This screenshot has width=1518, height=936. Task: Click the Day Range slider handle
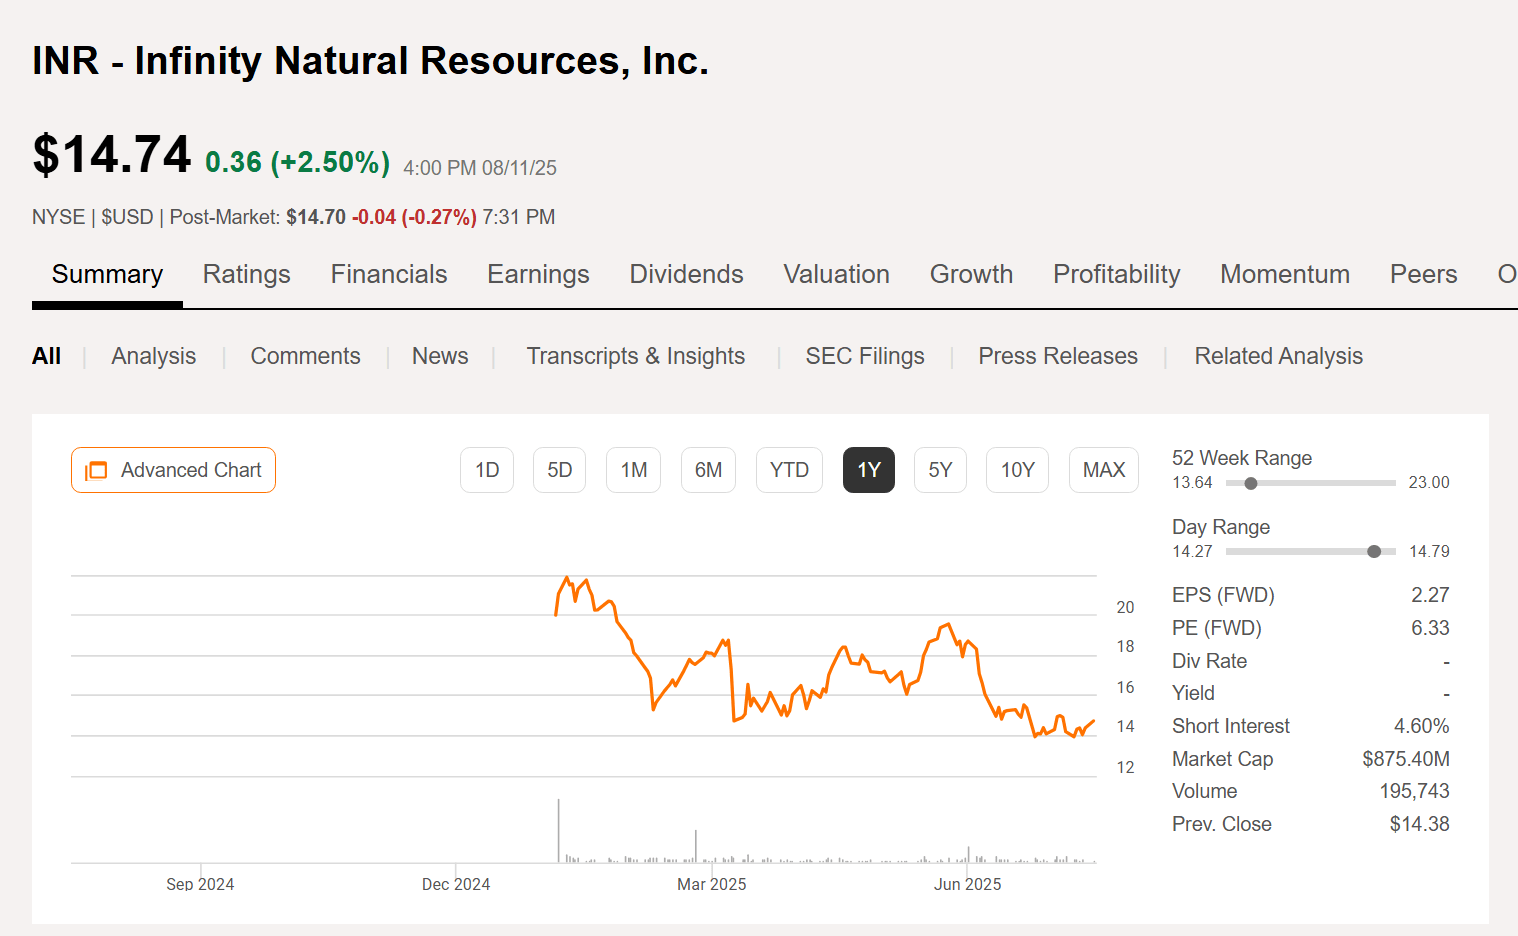[1374, 551]
